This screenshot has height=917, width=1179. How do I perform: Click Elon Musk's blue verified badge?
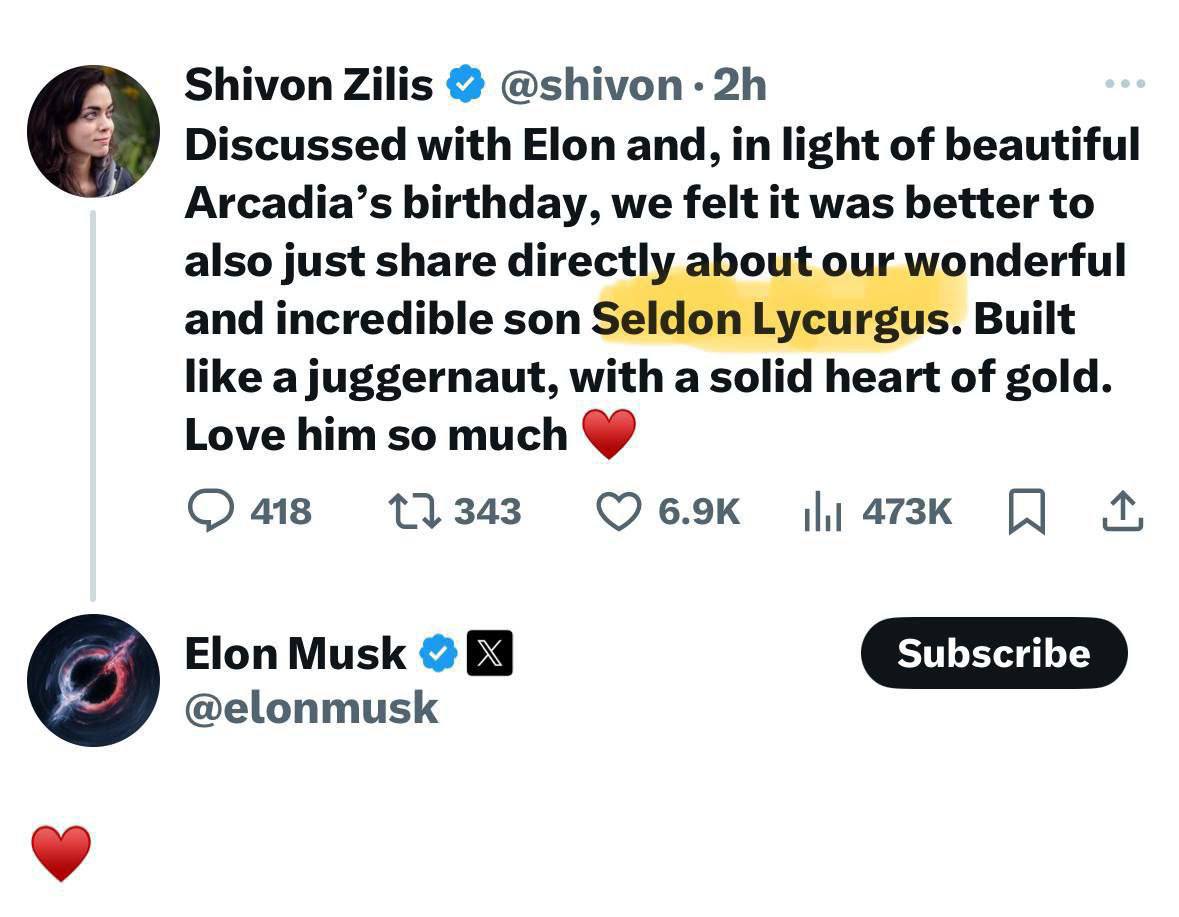(x=438, y=654)
